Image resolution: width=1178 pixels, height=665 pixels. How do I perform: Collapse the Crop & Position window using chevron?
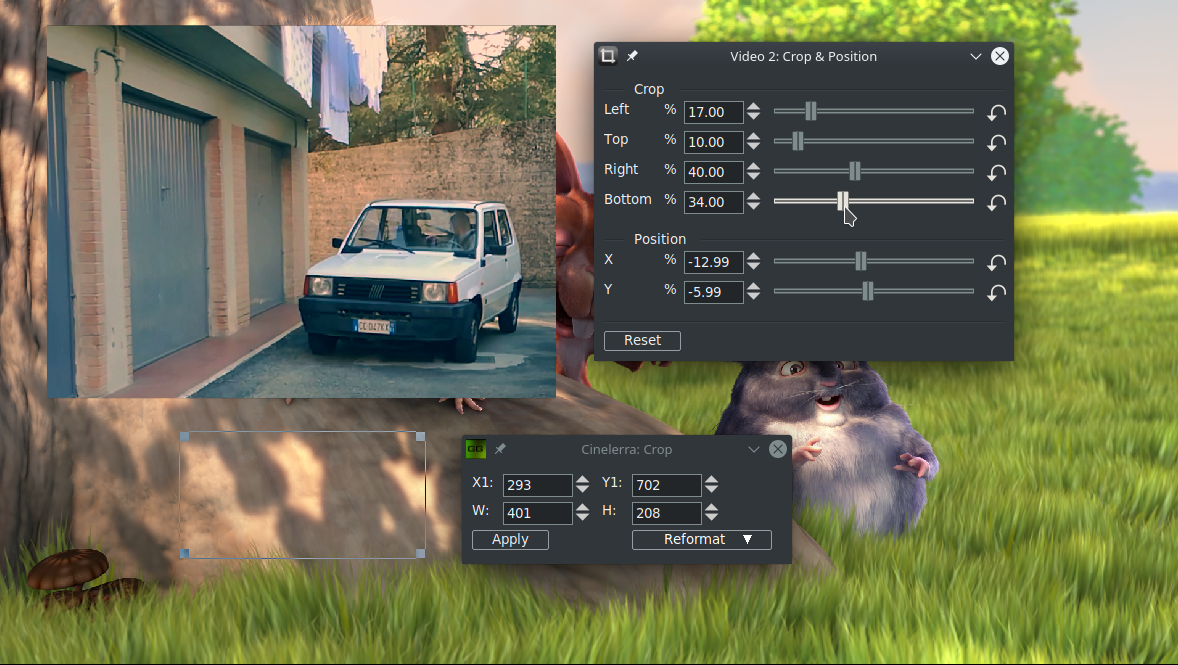click(976, 56)
